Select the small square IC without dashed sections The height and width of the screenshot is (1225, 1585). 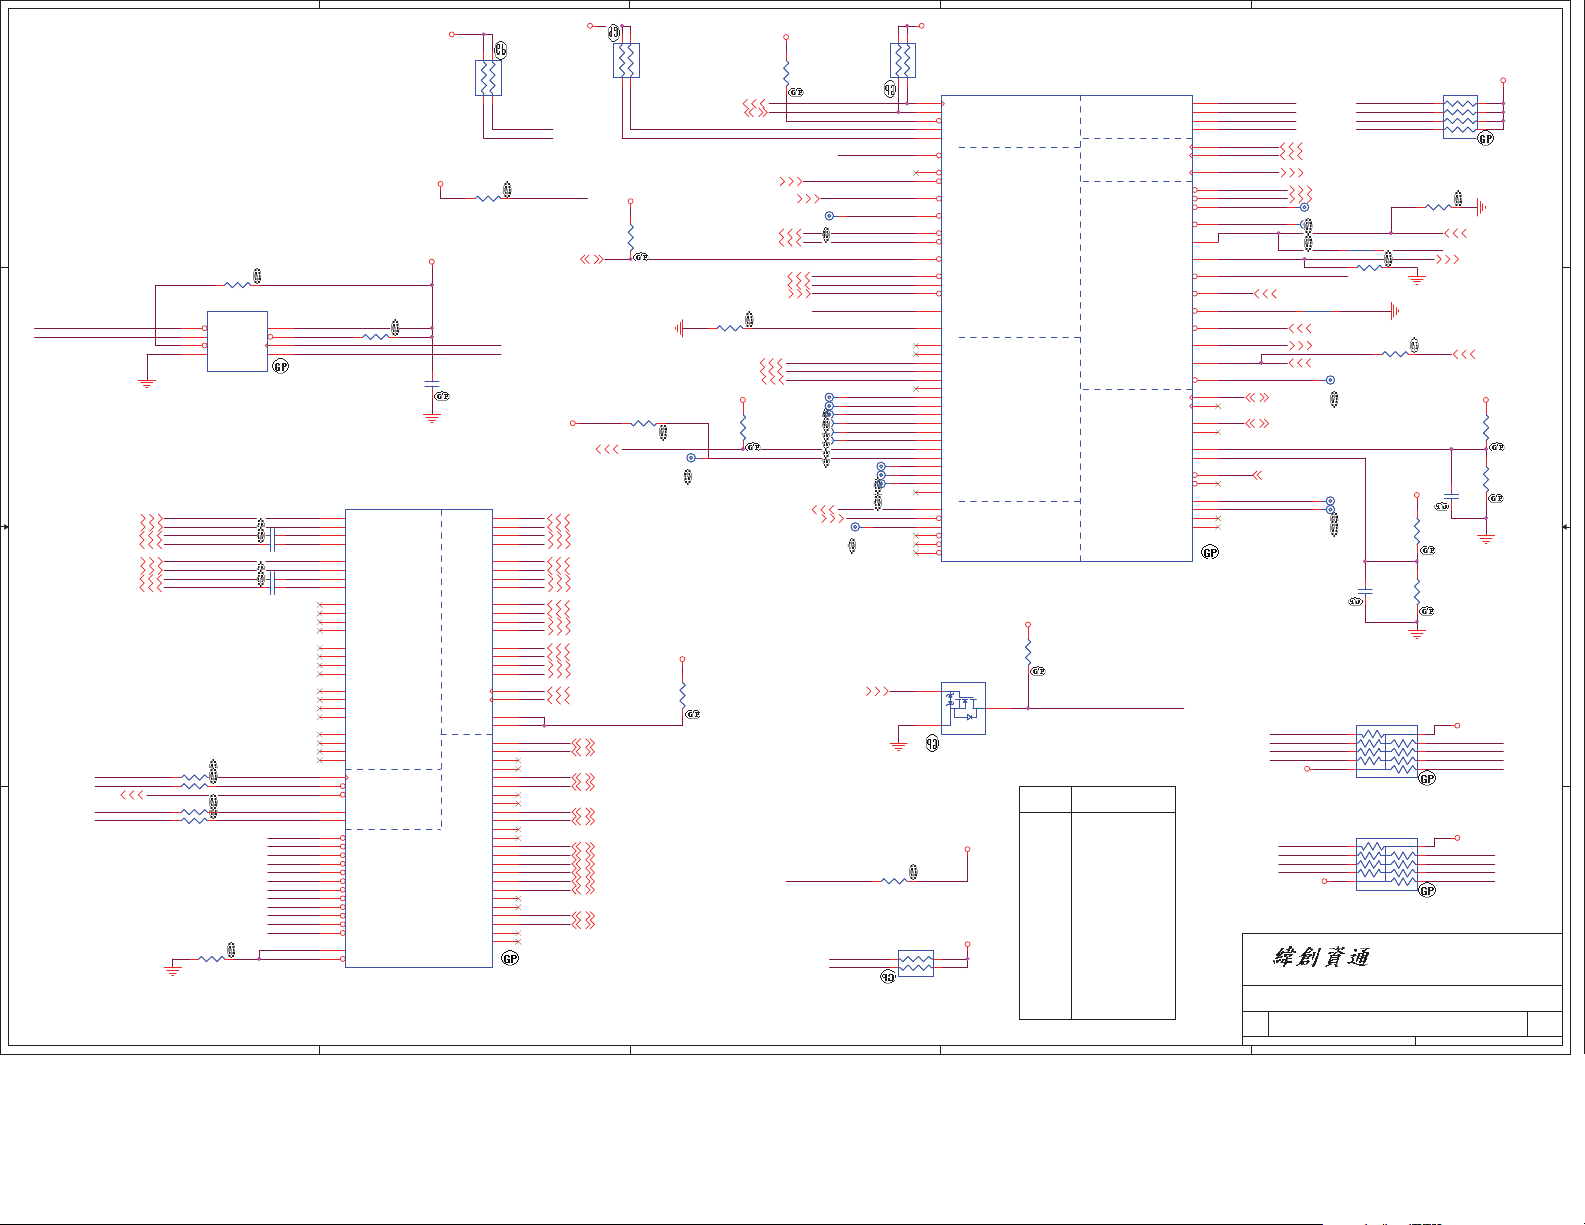237,341
